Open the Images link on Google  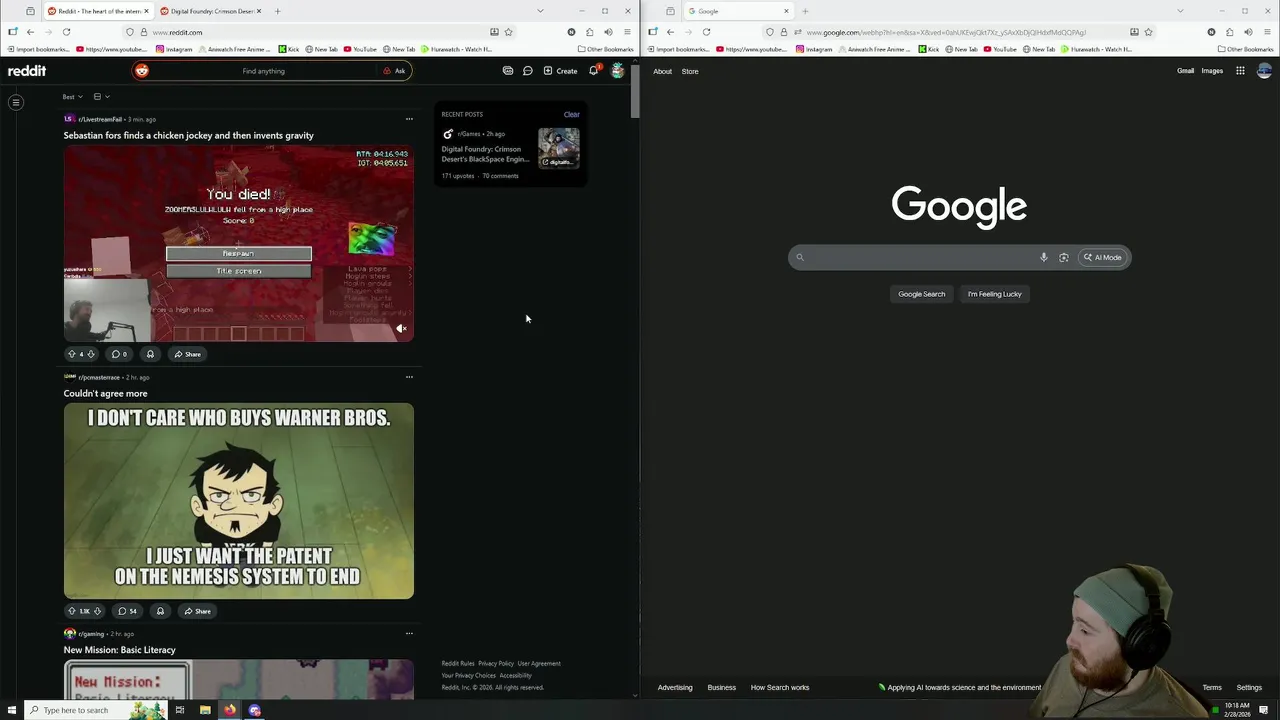coord(1212,71)
